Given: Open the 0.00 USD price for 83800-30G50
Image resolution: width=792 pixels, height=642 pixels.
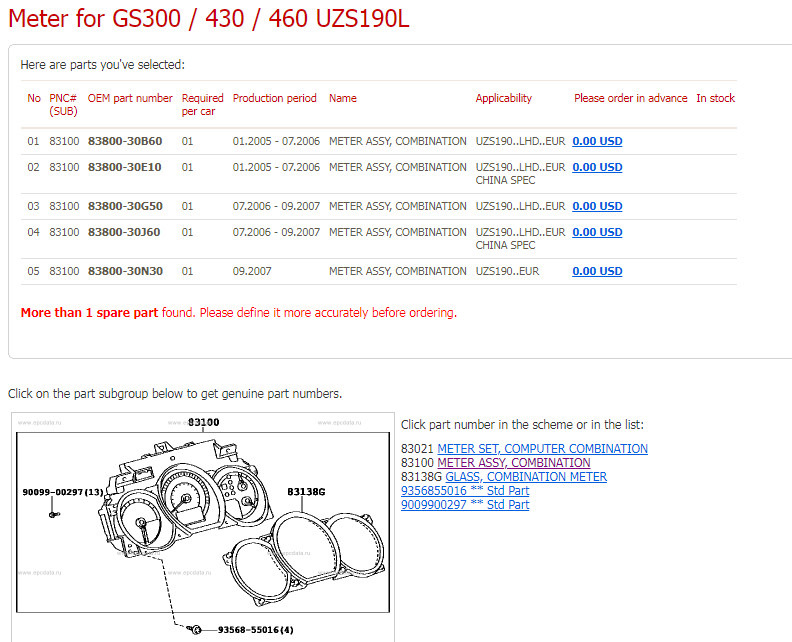Looking at the screenshot, I should (x=597, y=206).
